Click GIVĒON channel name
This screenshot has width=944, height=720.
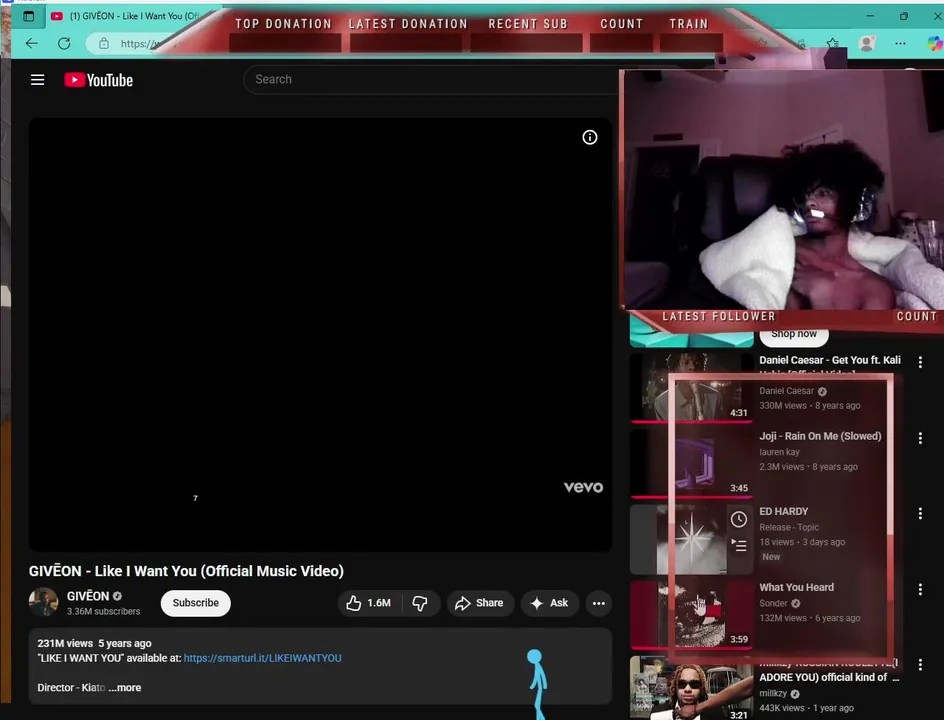point(88,596)
